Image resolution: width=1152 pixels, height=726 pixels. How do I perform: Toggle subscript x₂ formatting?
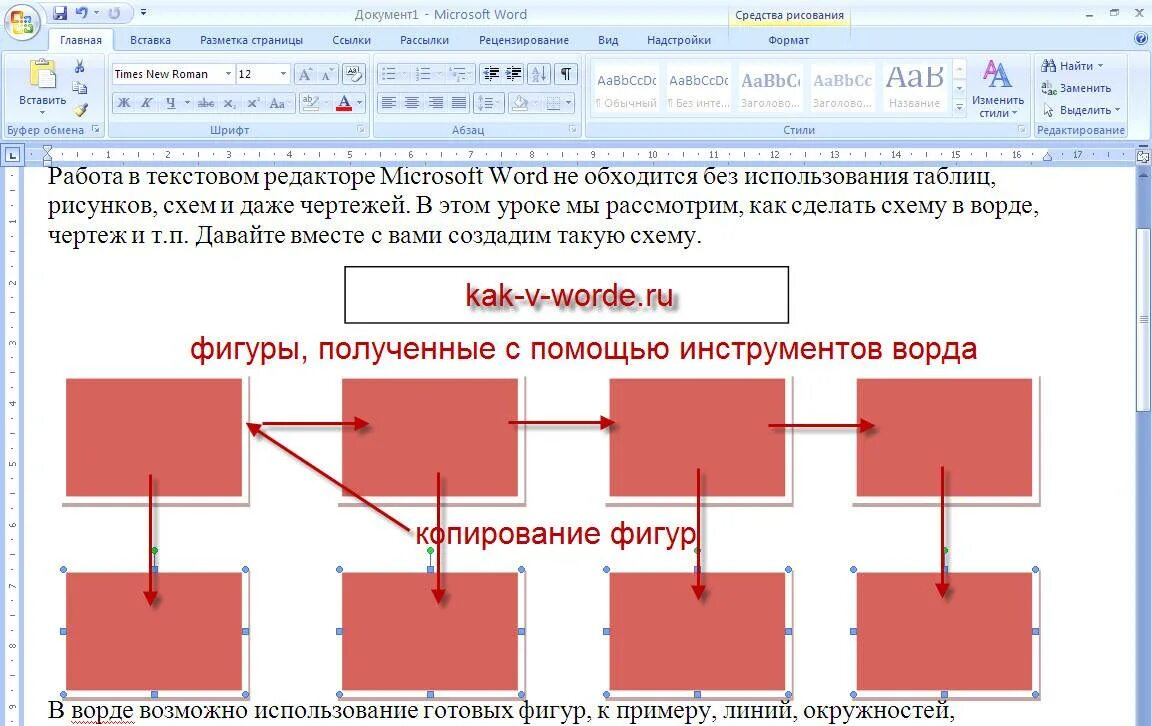coord(230,103)
